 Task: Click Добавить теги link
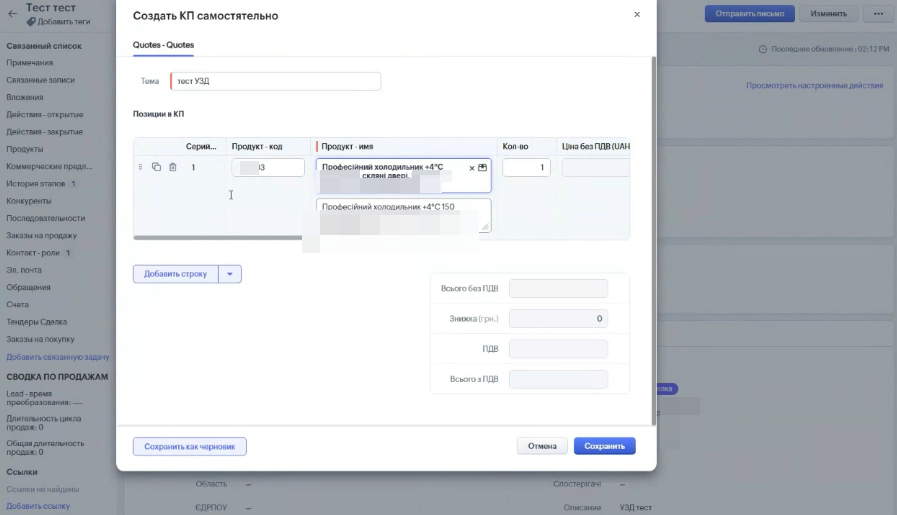pyautogui.click(x=63, y=22)
